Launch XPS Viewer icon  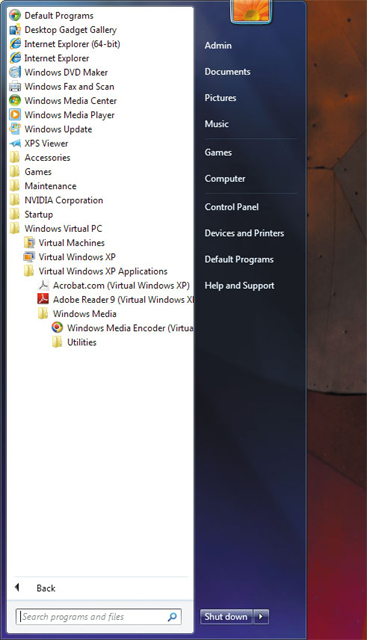tap(15, 143)
